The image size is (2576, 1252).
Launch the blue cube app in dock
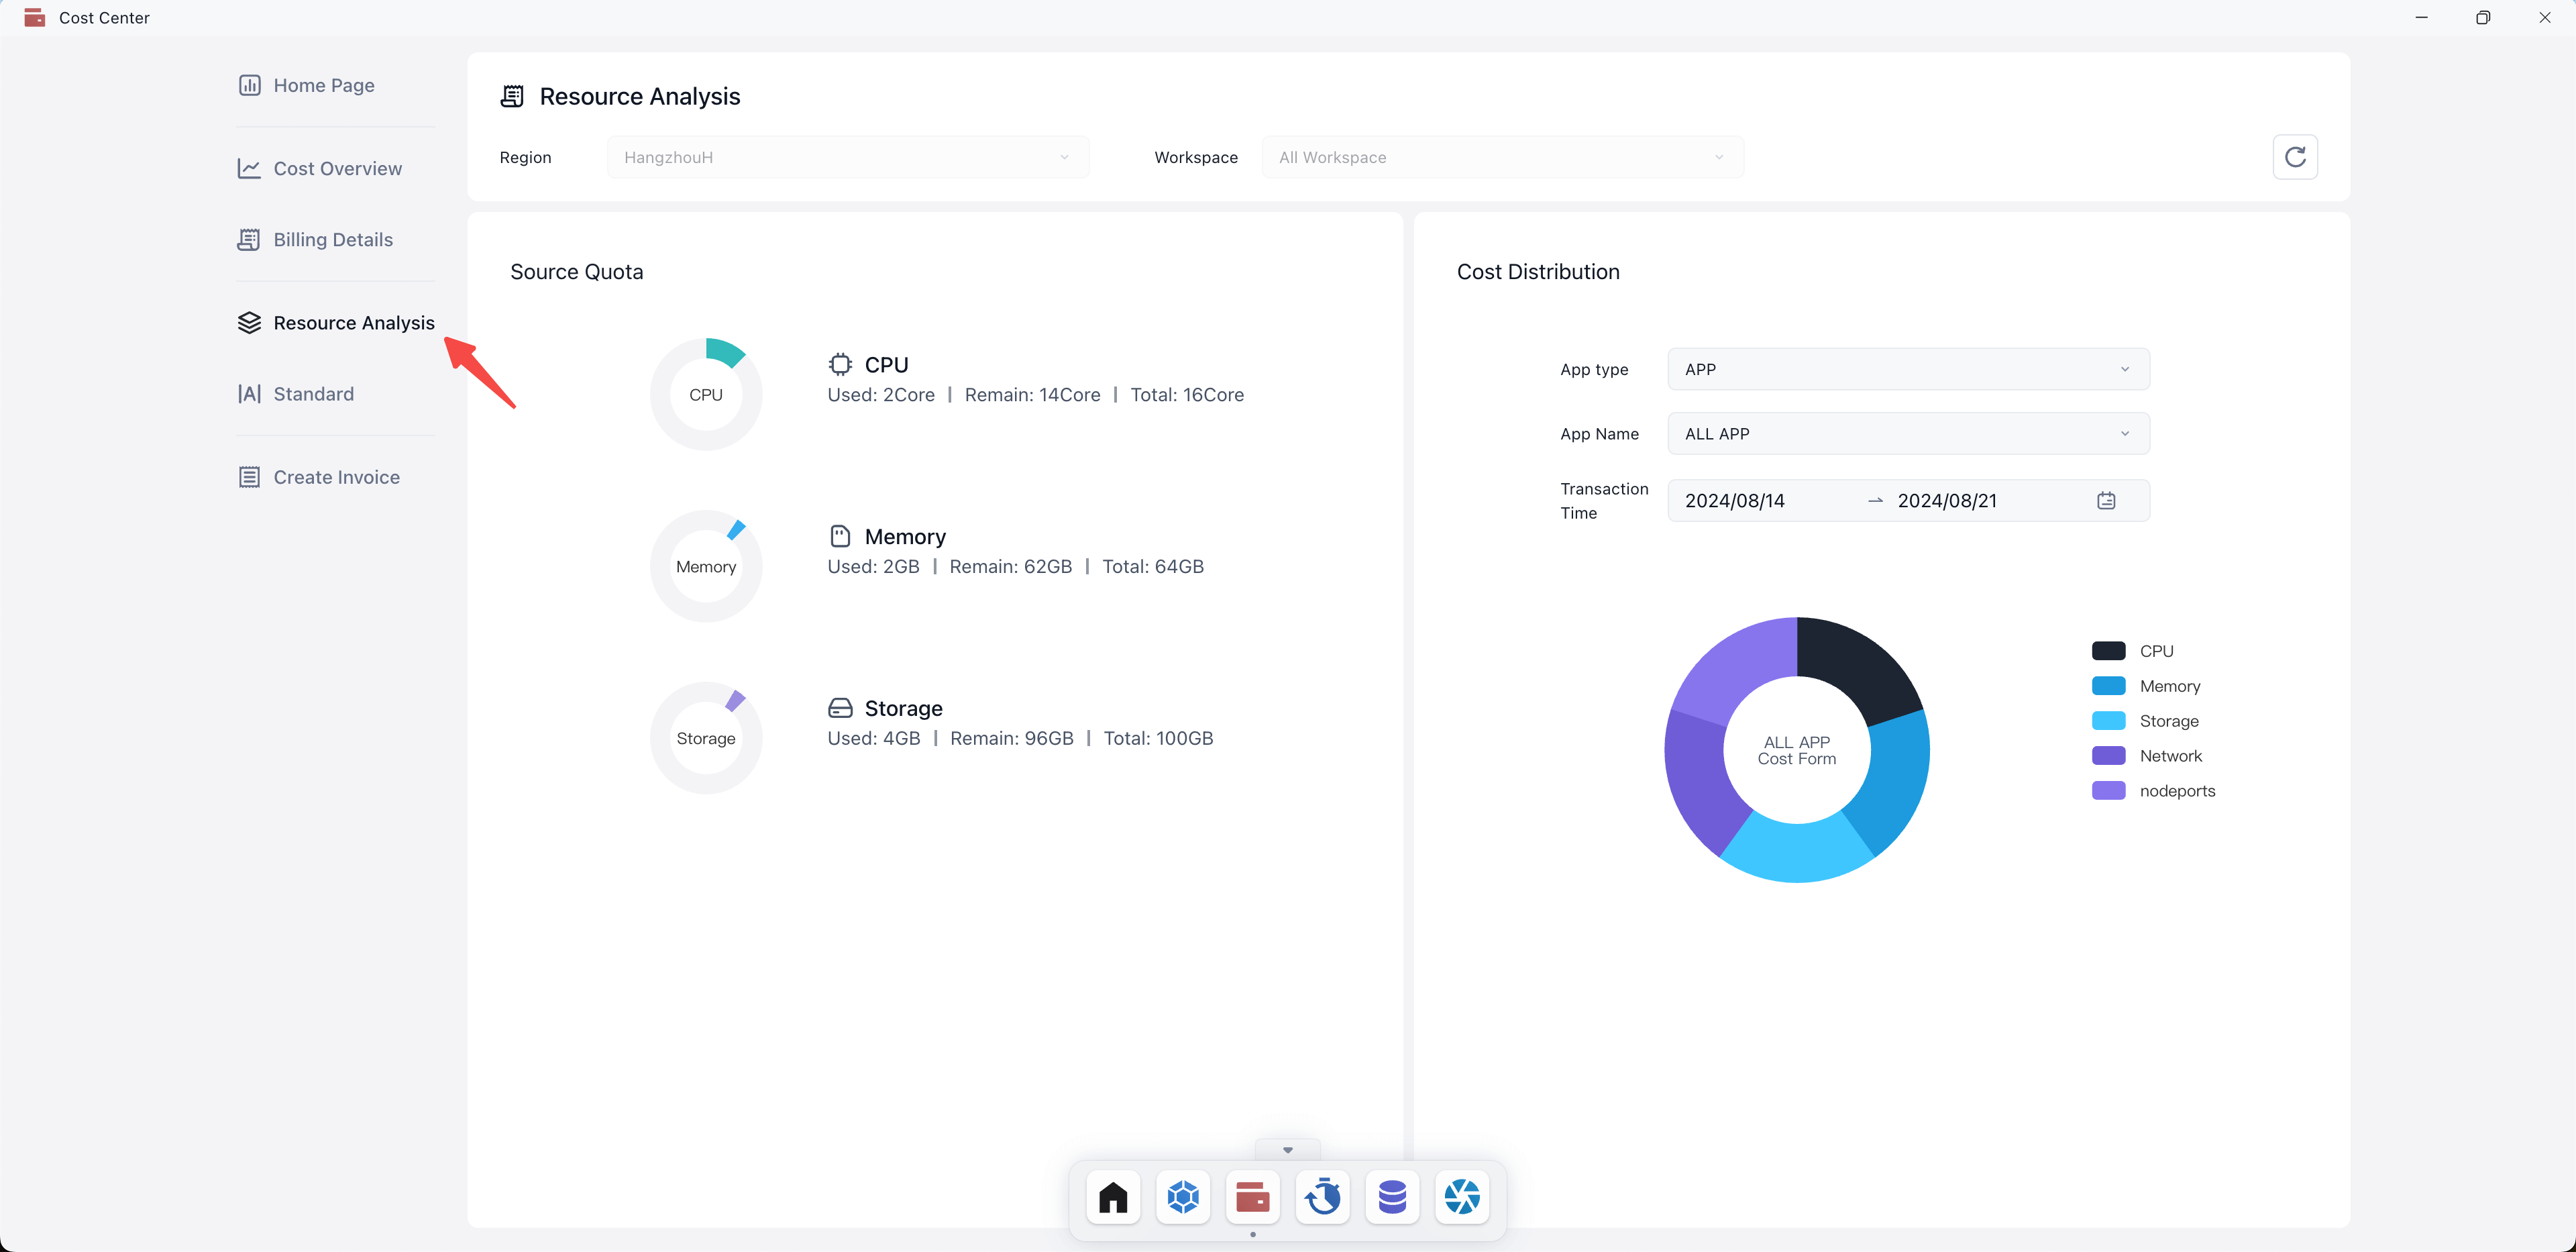pos(1182,1197)
